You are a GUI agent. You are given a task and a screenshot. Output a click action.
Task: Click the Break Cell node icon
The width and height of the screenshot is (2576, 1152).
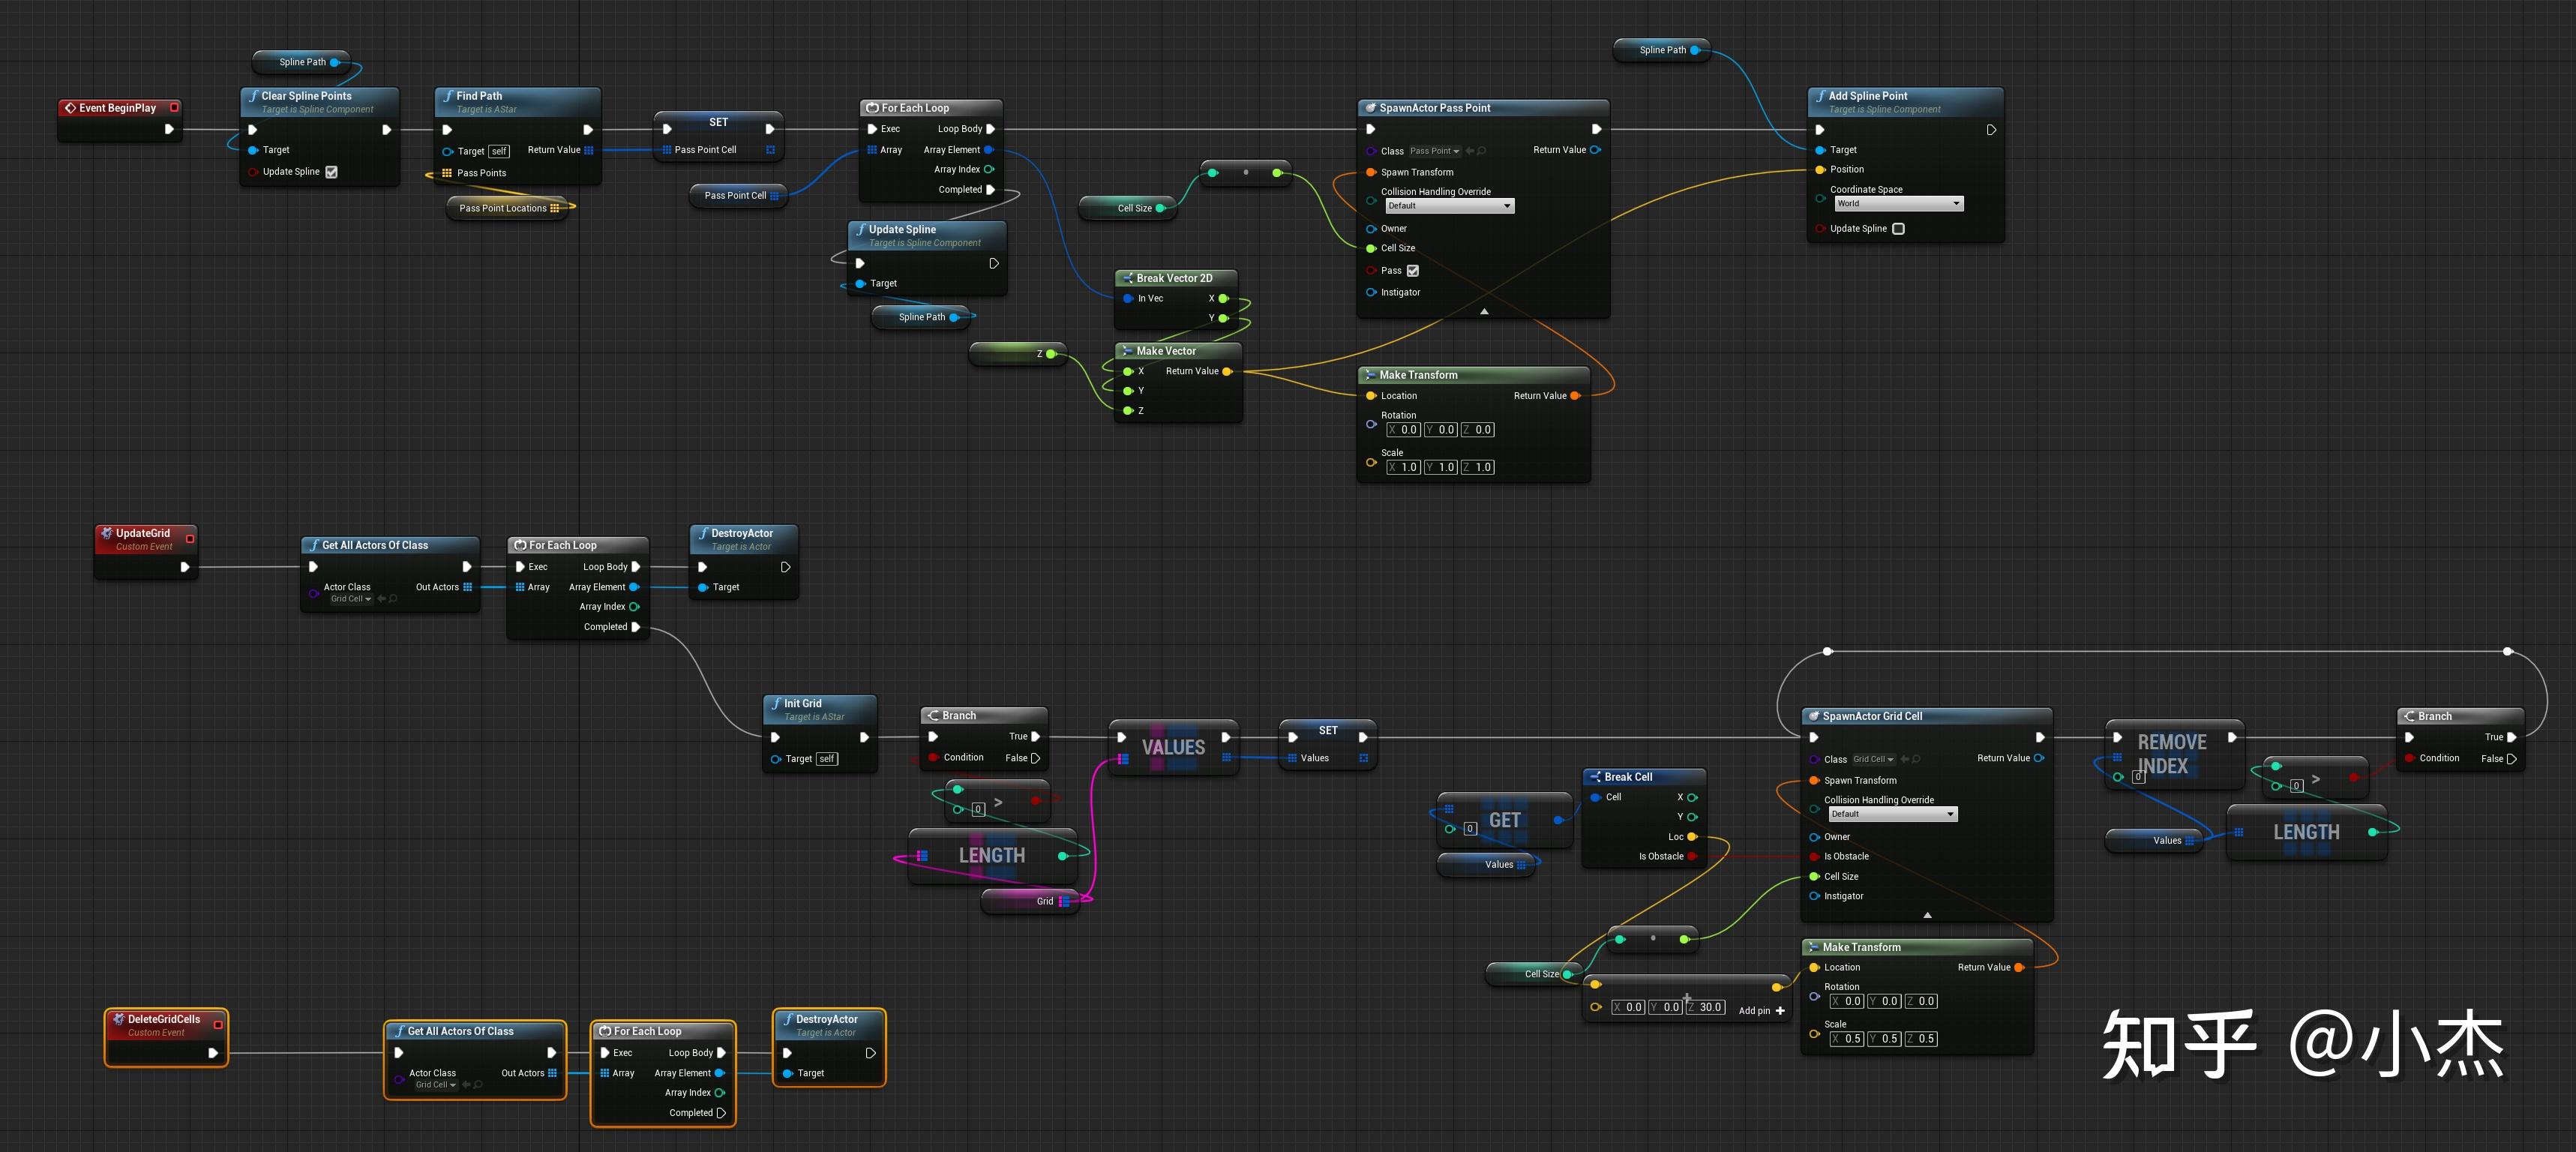[x=1595, y=777]
